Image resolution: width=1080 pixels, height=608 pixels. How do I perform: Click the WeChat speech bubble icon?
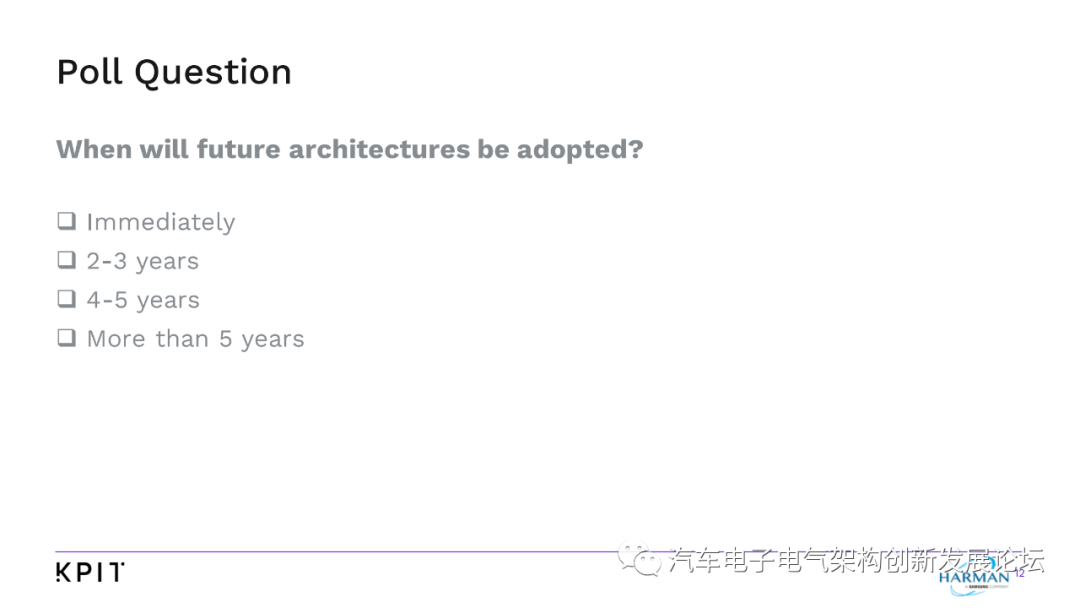tap(639, 558)
